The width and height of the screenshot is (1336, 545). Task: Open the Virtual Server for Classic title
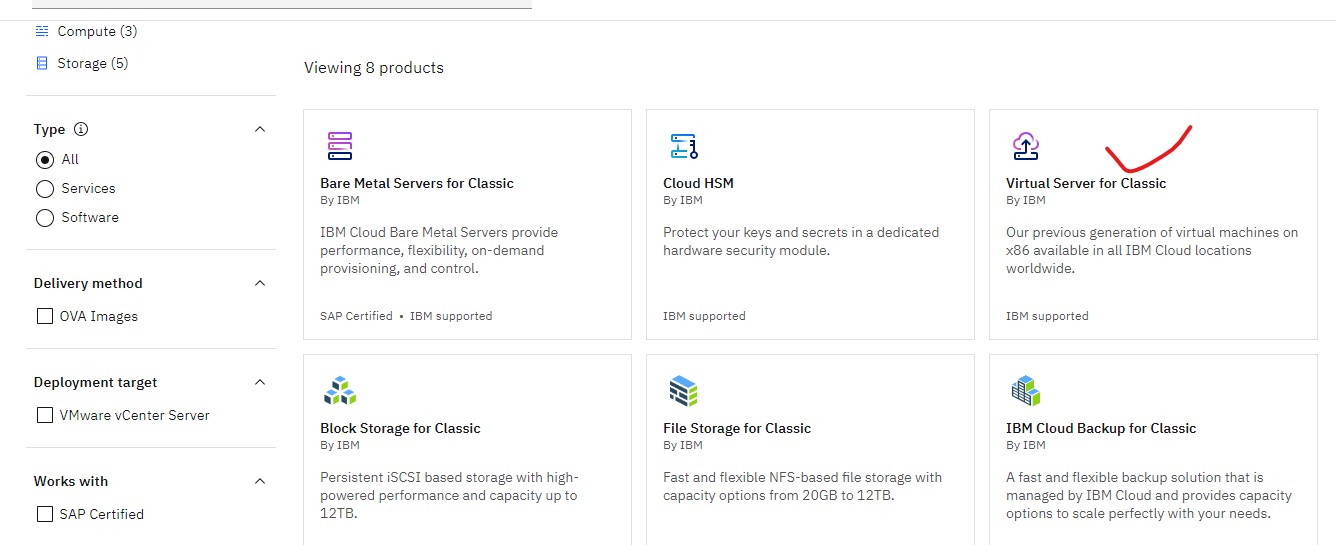tap(1086, 183)
